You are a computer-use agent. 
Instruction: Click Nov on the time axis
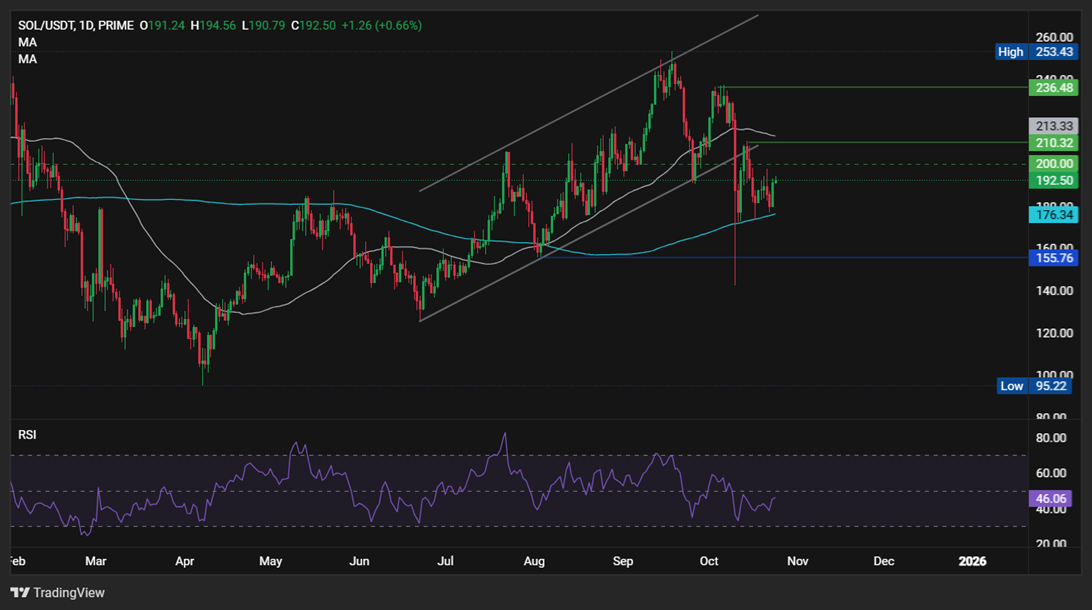tap(797, 561)
